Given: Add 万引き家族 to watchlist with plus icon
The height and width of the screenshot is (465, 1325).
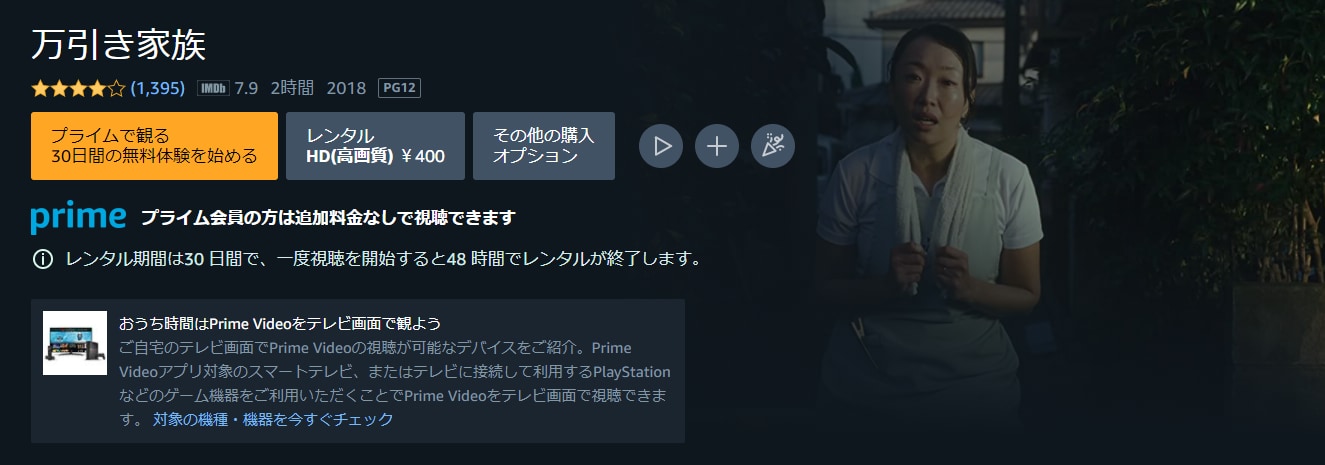Looking at the screenshot, I should coord(717,146).
